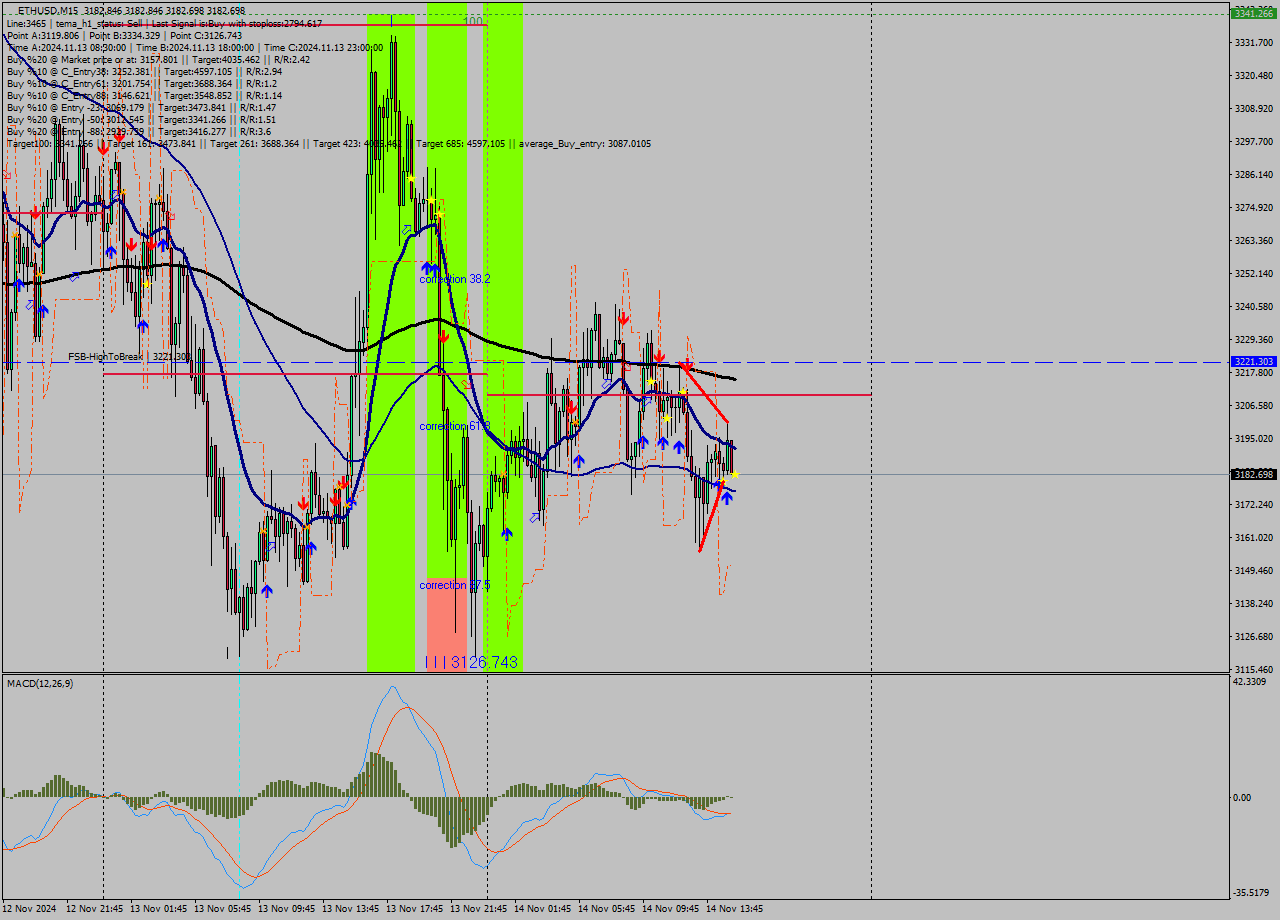The image size is (1280, 920).
Task: Click the 3252.140 price axis value
Action: point(1255,273)
